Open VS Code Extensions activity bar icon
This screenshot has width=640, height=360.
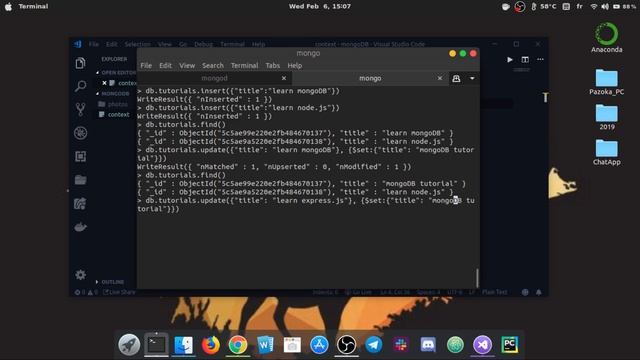[x=80, y=156]
